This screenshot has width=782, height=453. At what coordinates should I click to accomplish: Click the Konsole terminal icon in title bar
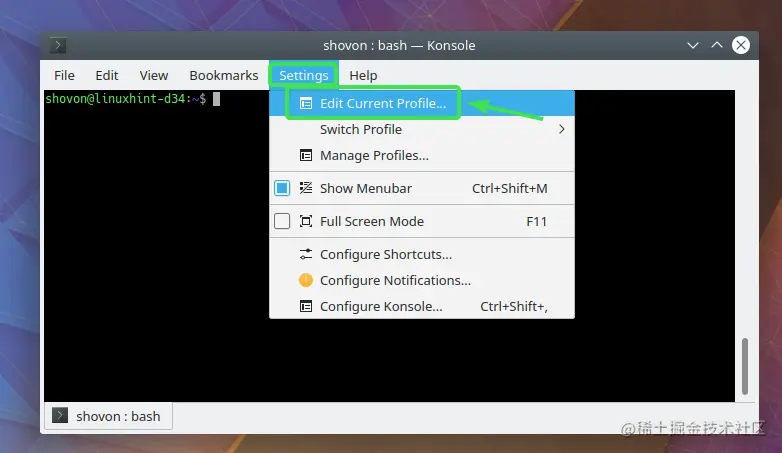[x=58, y=45]
